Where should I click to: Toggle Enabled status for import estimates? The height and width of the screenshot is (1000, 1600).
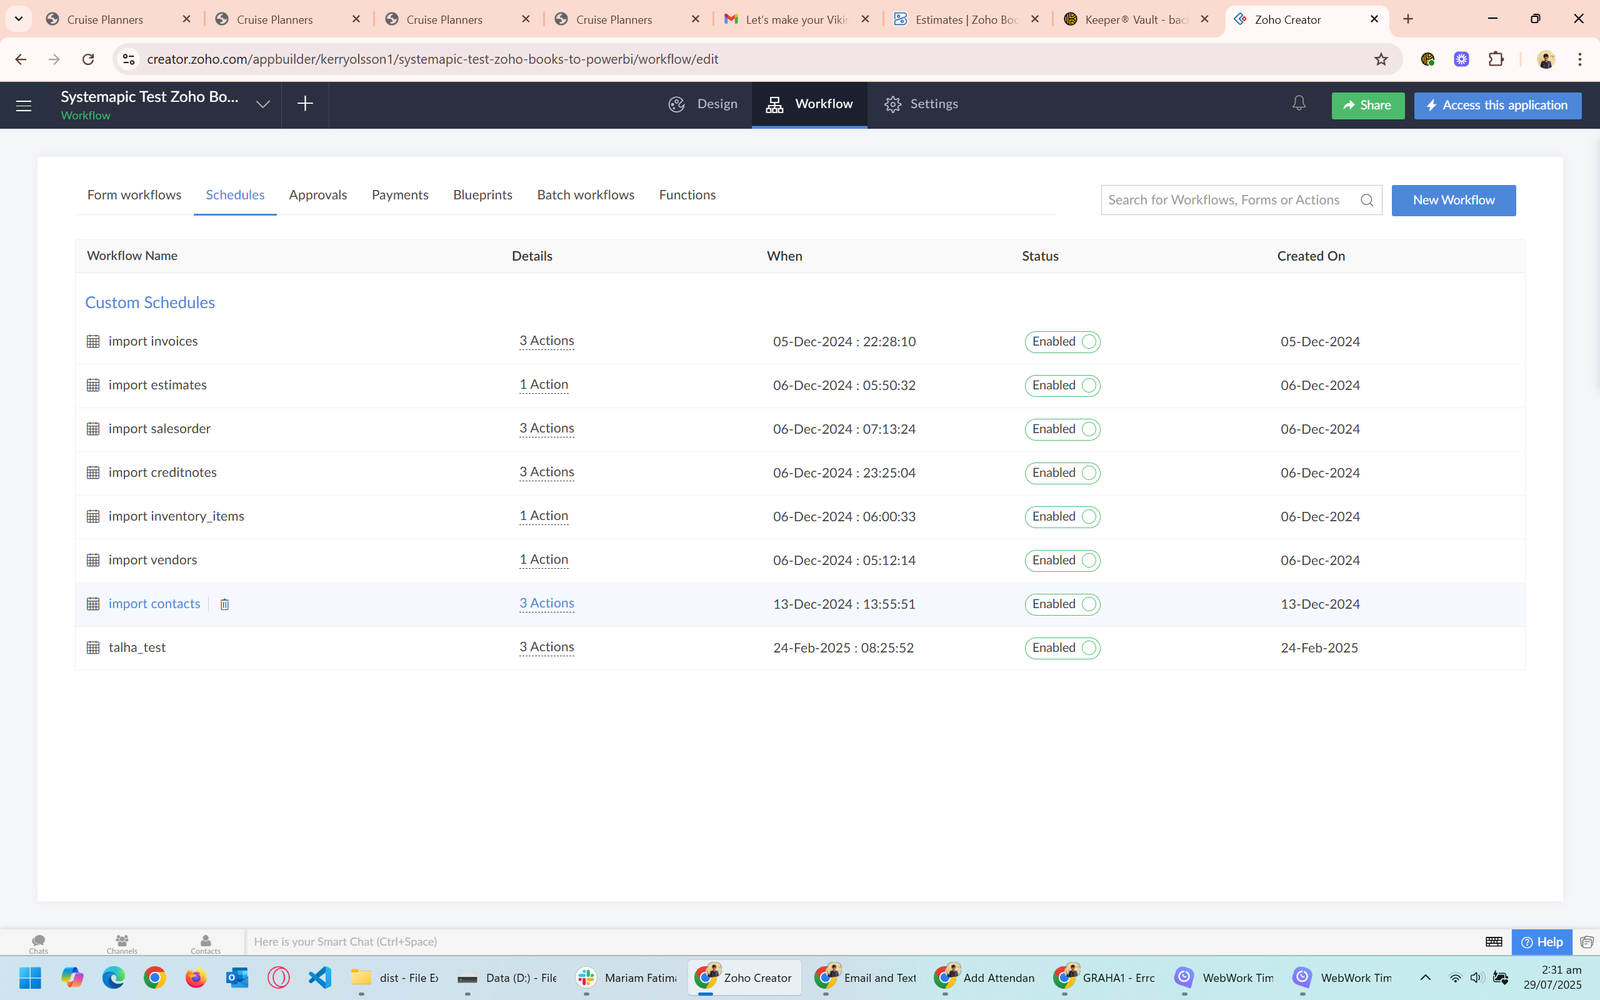point(1062,385)
